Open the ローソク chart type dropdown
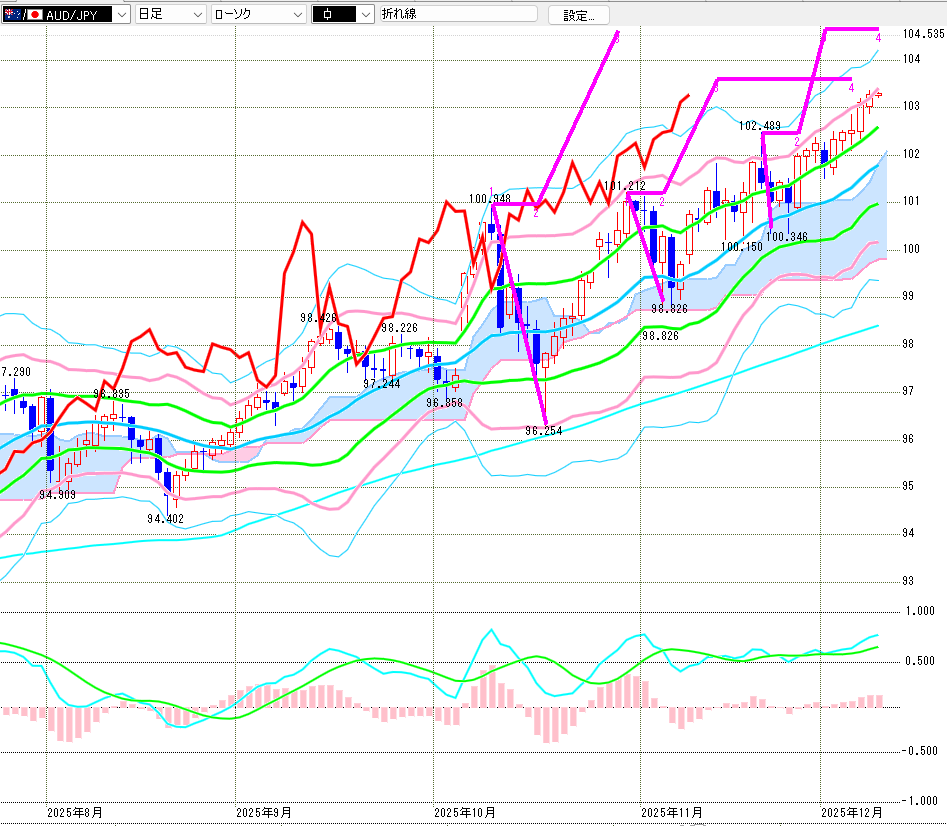Screen dimensions: 947x826 pos(297,15)
